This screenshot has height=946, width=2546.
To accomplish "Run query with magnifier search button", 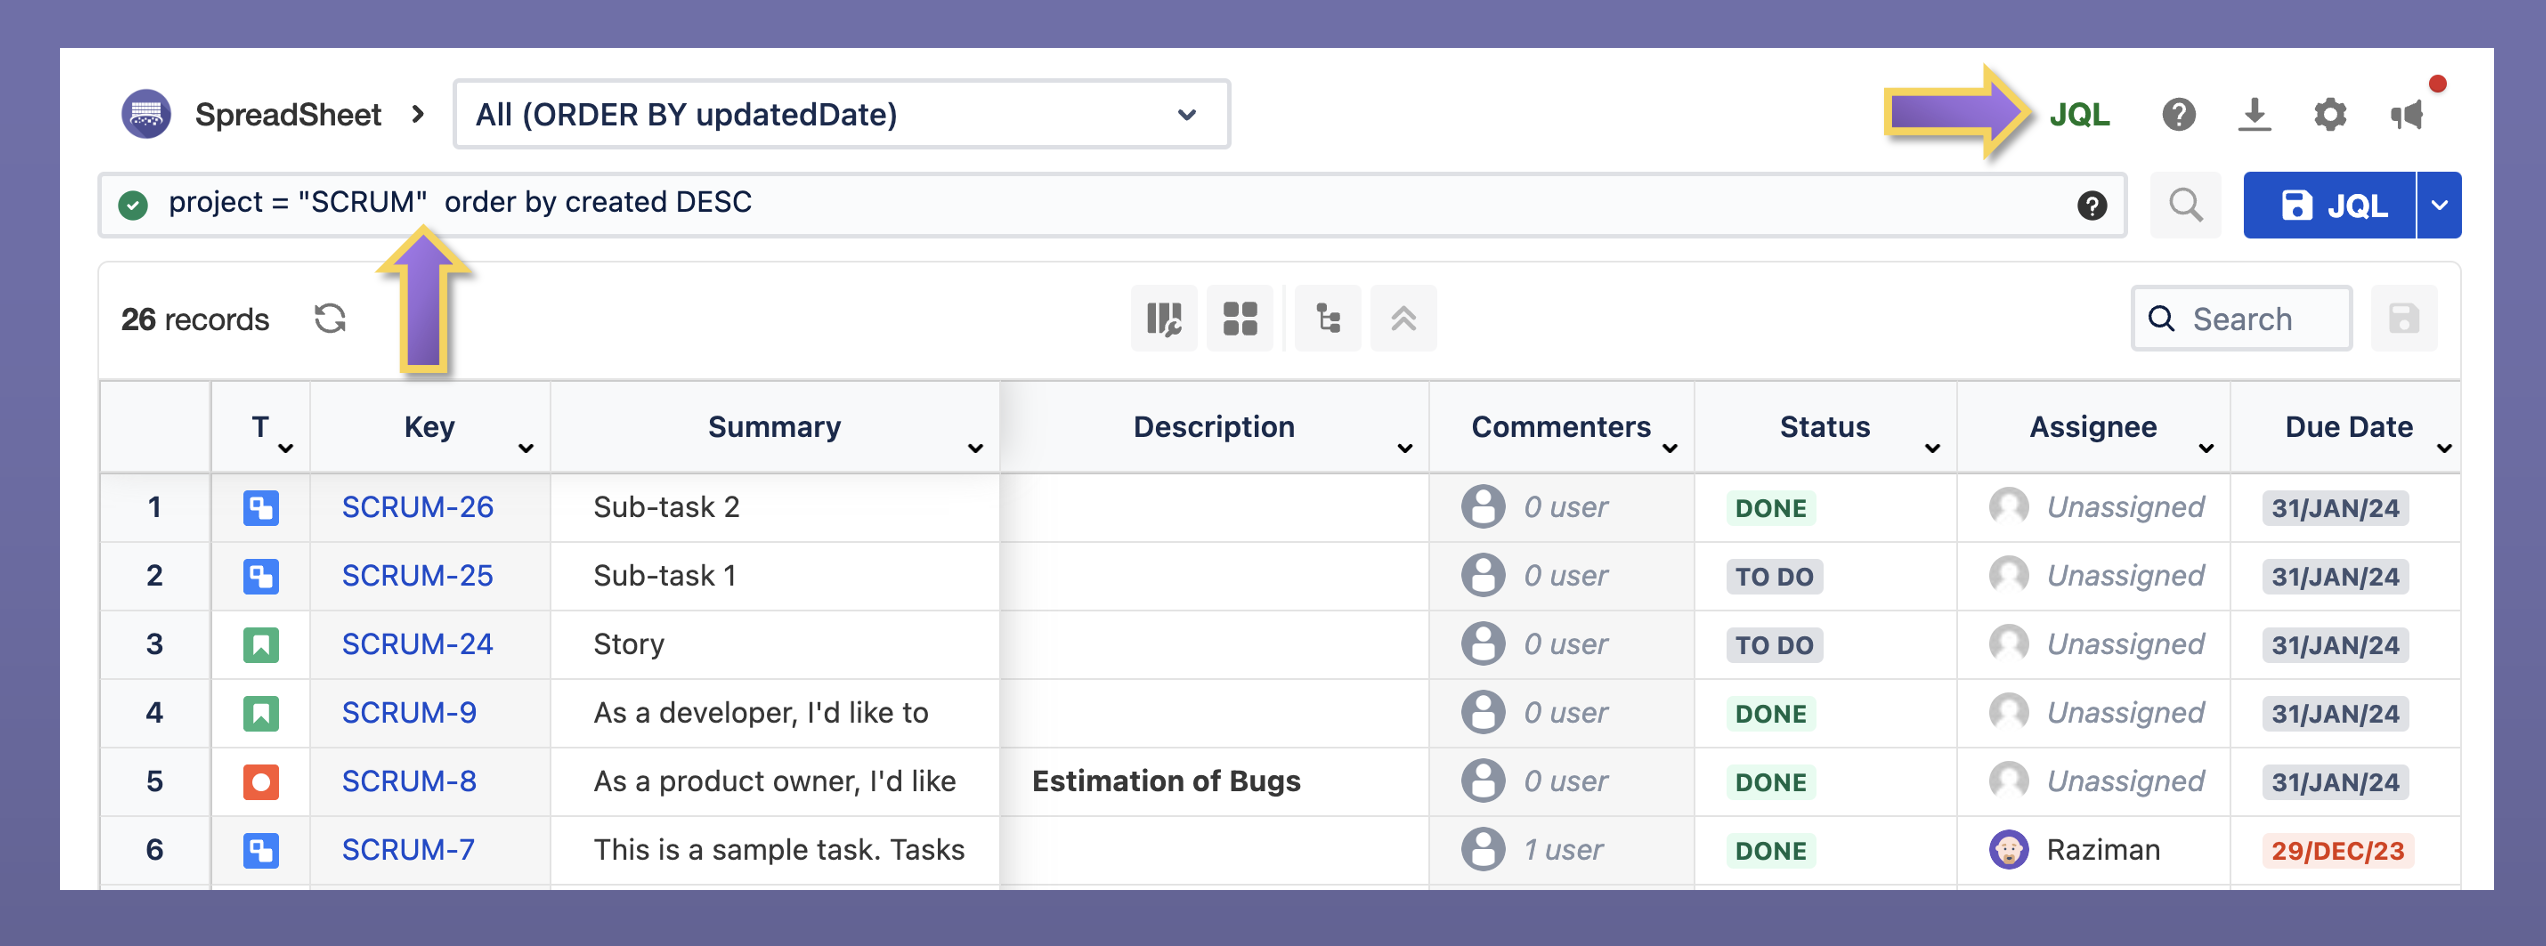I will [2185, 205].
